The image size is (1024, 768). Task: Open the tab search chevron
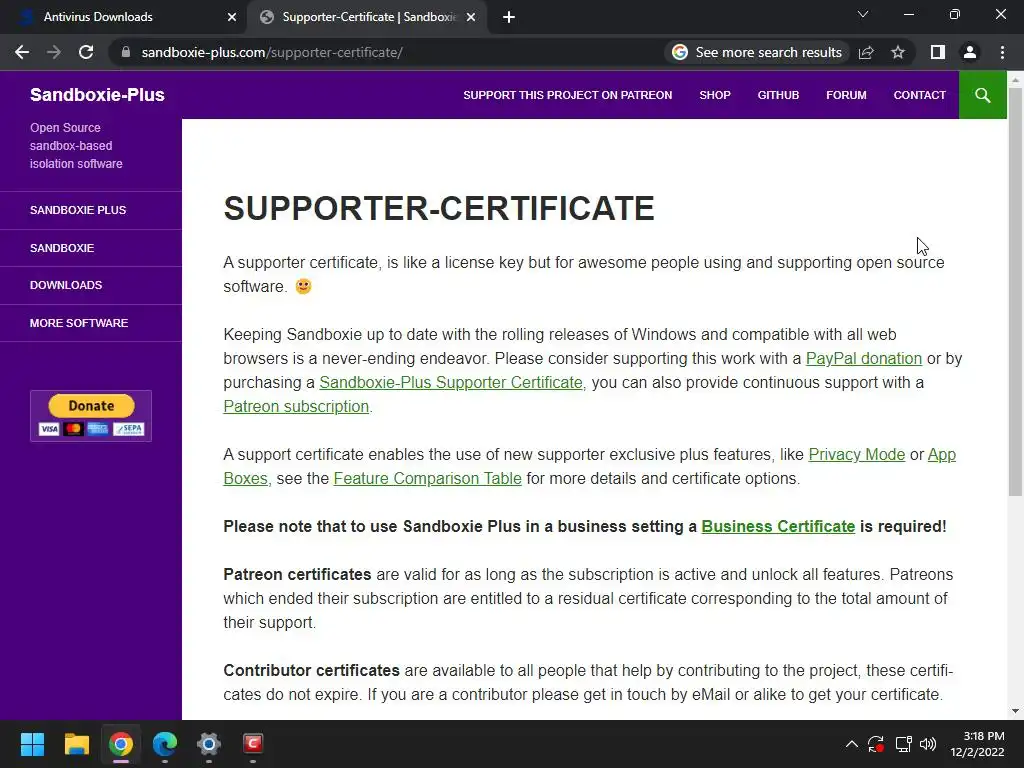(x=863, y=14)
